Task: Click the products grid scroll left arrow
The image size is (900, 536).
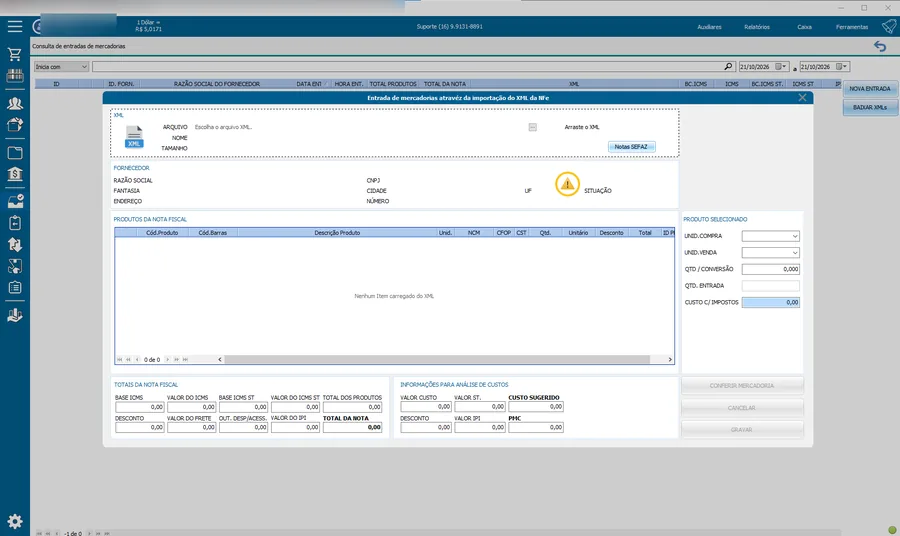Action: pos(220,359)
